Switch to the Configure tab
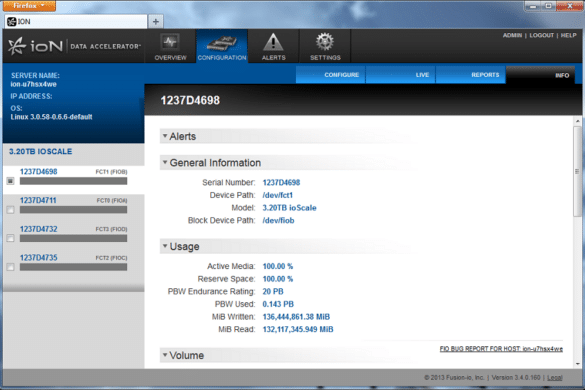Screen dimensions: 585x390 click(331, 75)
